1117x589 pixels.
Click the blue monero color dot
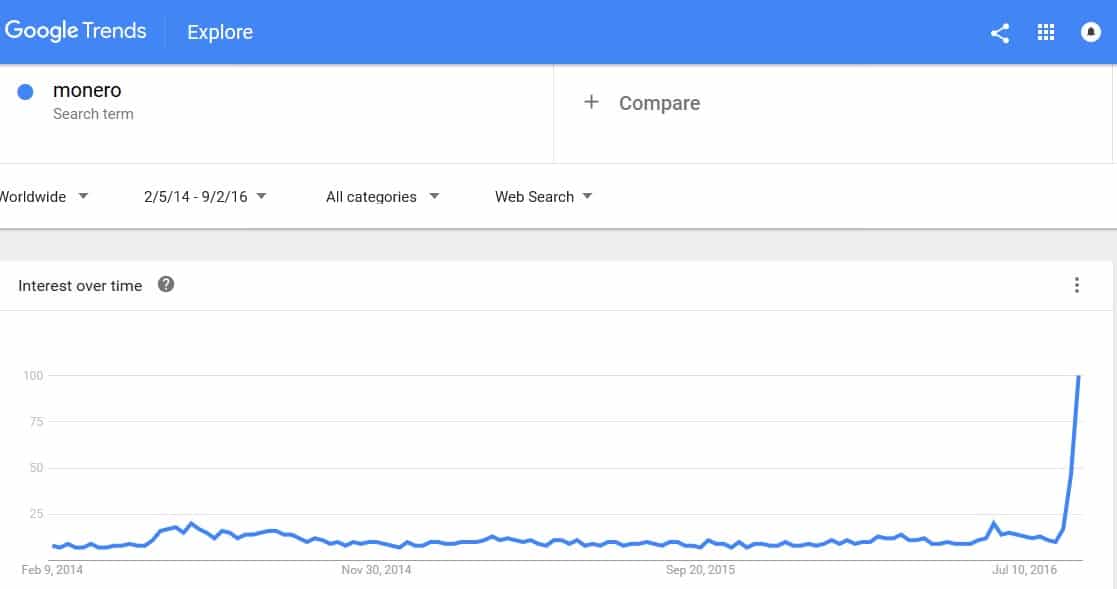click(25, 92)
